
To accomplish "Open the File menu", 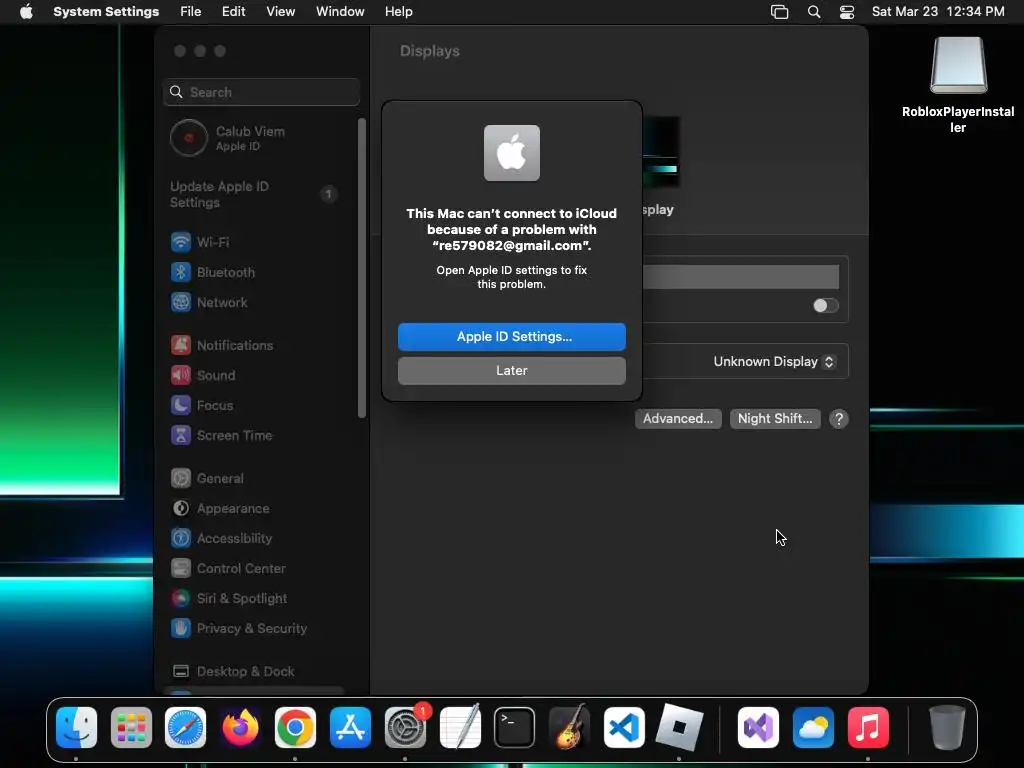I will point(191,12).
